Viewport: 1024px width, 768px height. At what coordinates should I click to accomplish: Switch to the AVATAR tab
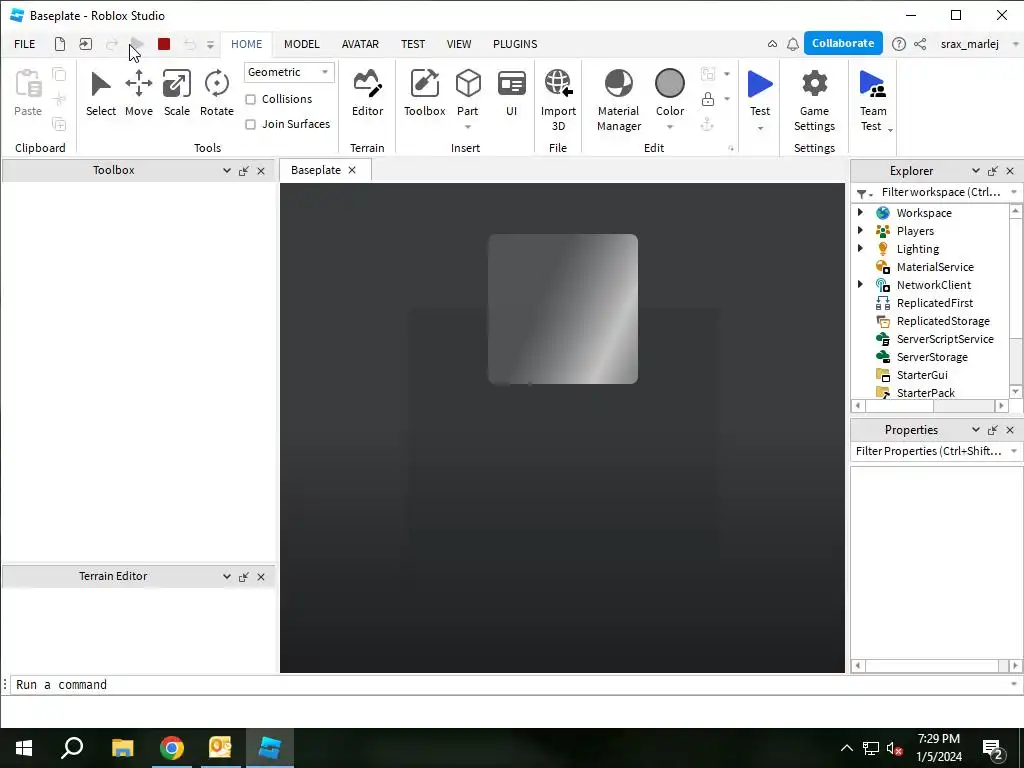click(360, 44)
